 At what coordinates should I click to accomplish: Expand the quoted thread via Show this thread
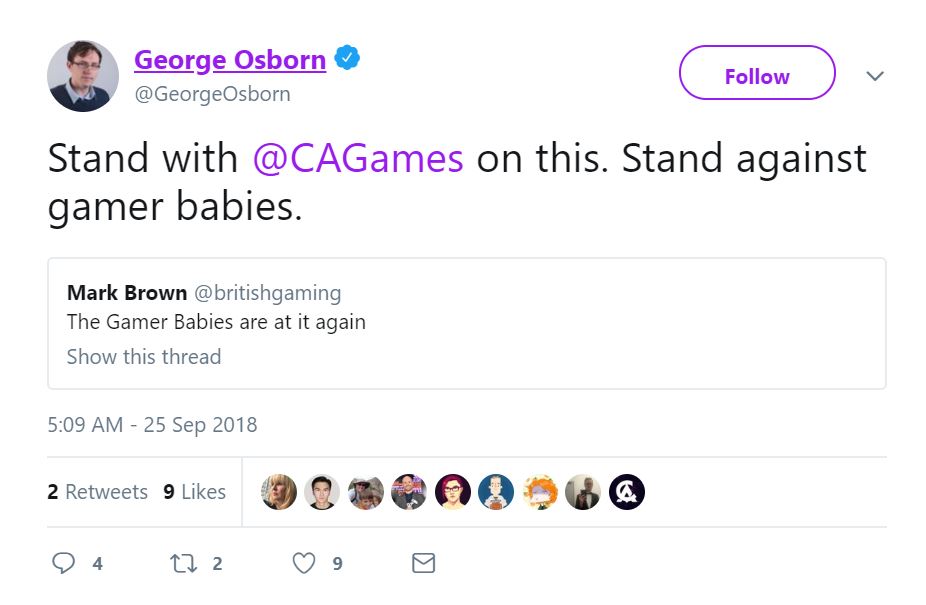pos(144,357)
